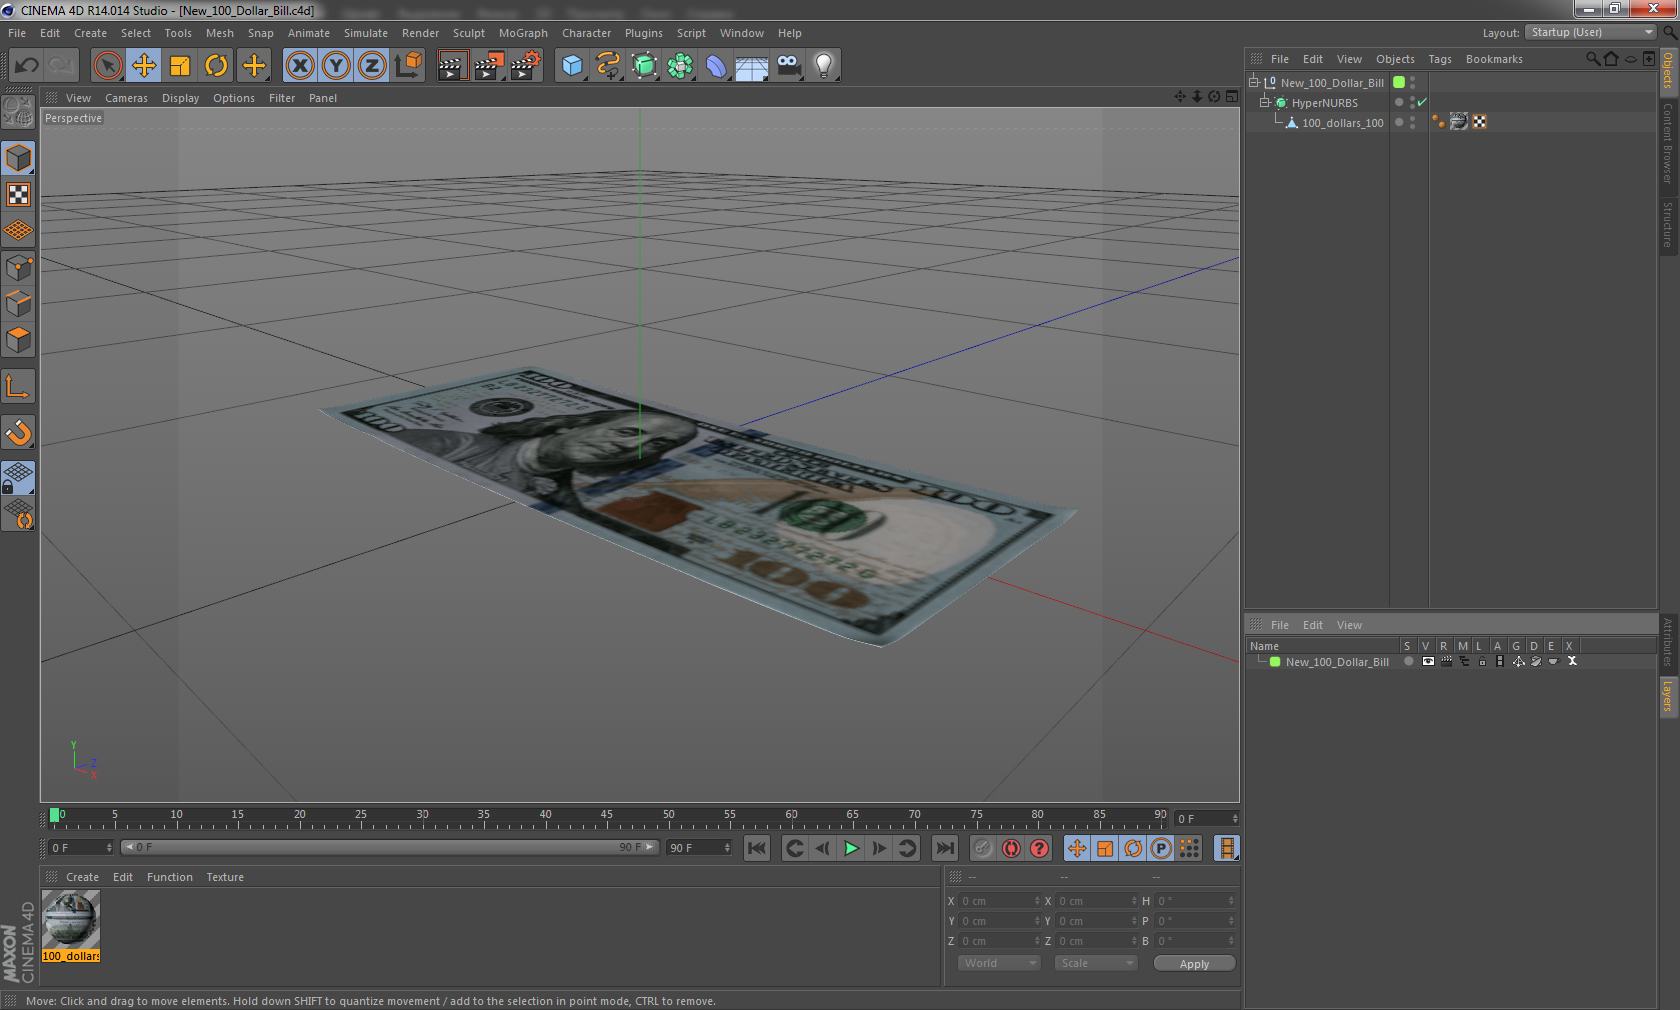Open the Scale mode dropdown
The height and width of the screenshot is (1010, 1680).
pos(1096,963)
